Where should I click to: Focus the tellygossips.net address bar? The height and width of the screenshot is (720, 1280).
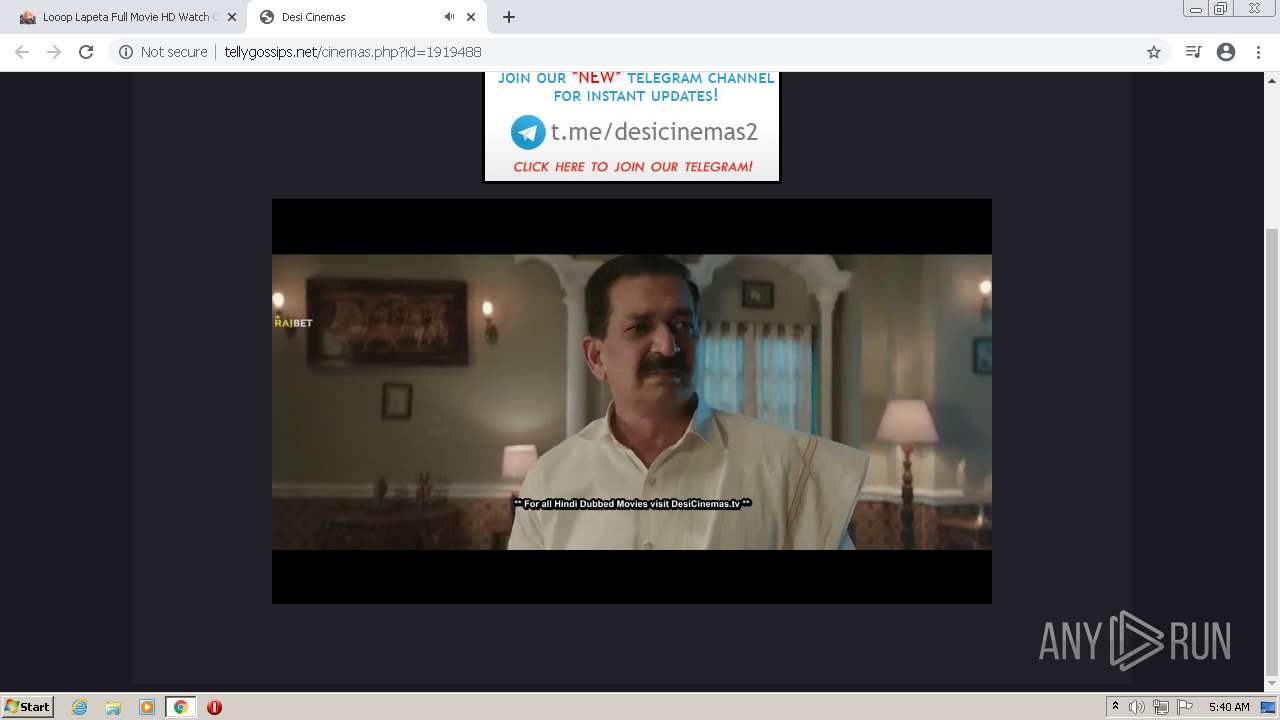640,52
